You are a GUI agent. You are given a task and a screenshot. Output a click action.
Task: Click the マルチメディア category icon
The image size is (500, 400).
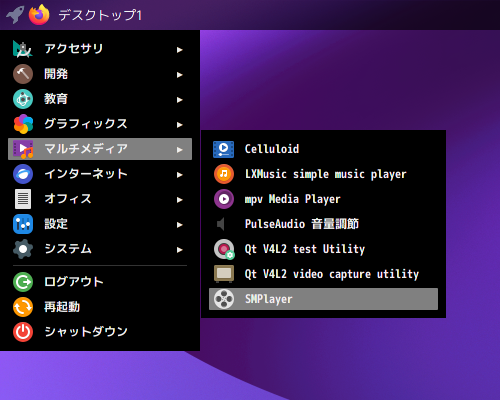pos(23,149)
